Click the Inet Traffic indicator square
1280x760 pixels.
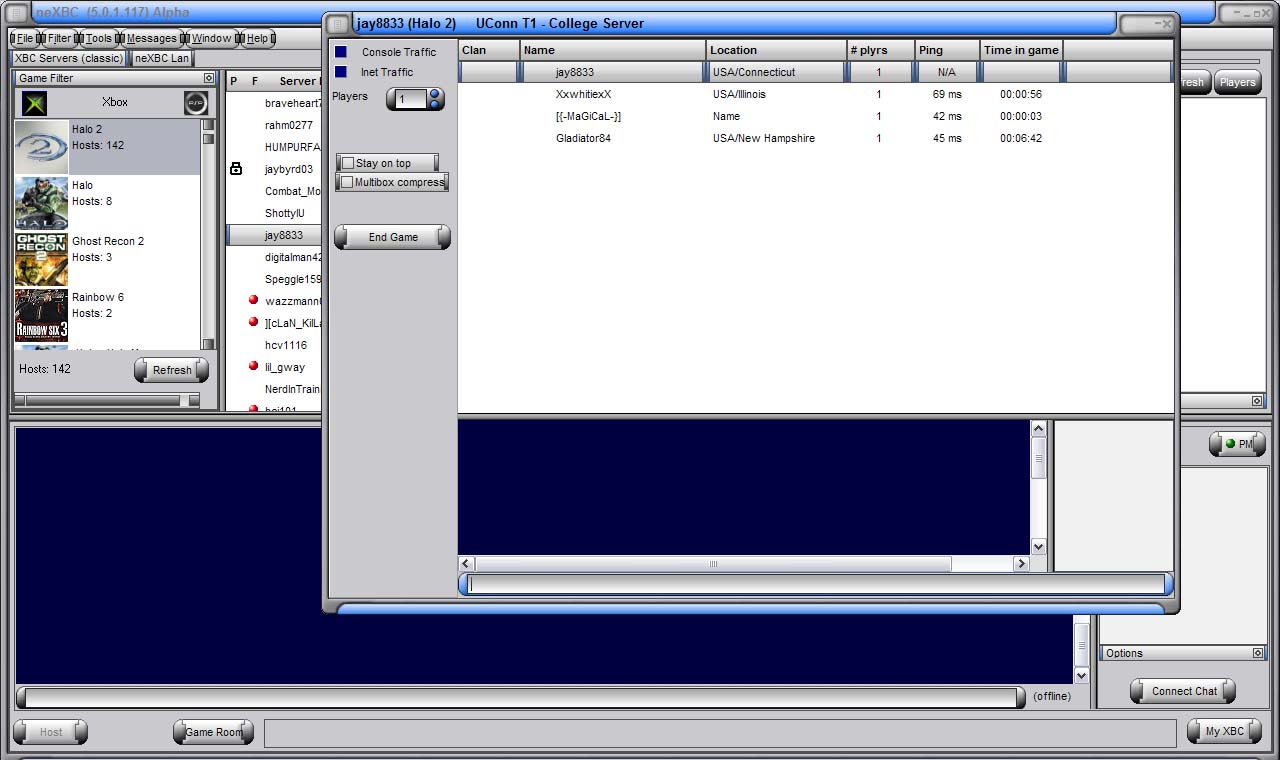coord(341,72)
